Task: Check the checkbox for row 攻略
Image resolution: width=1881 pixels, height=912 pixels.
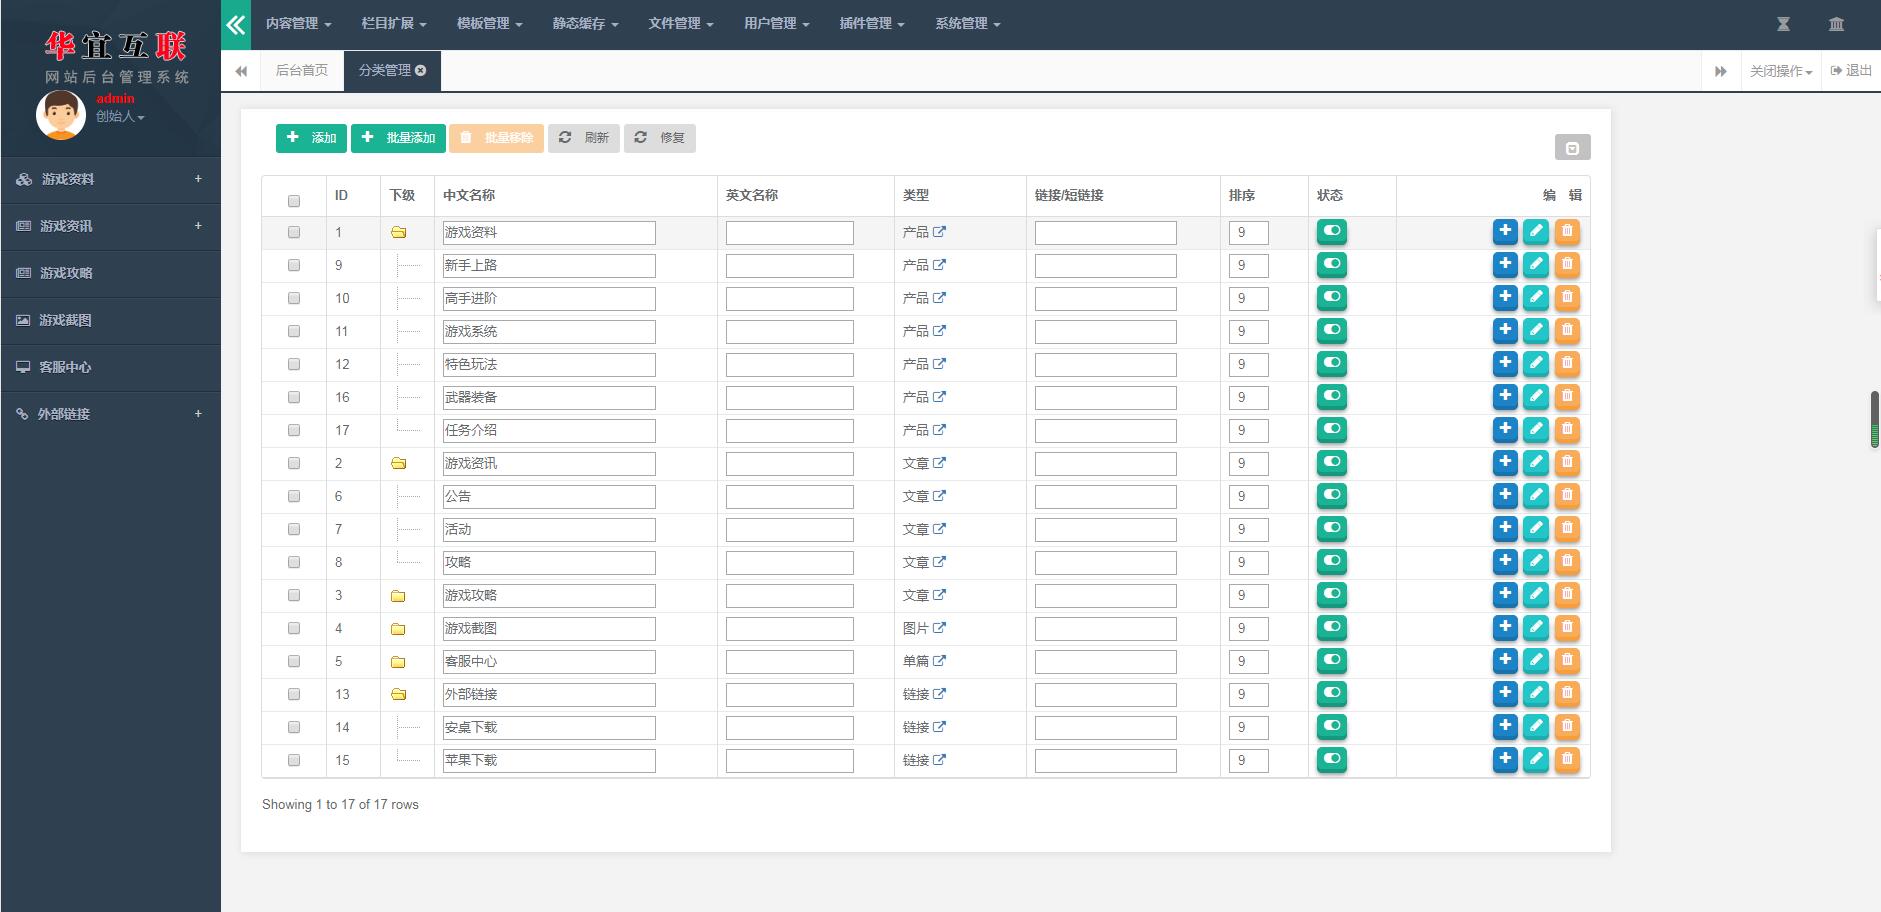Action: [294, 562]
